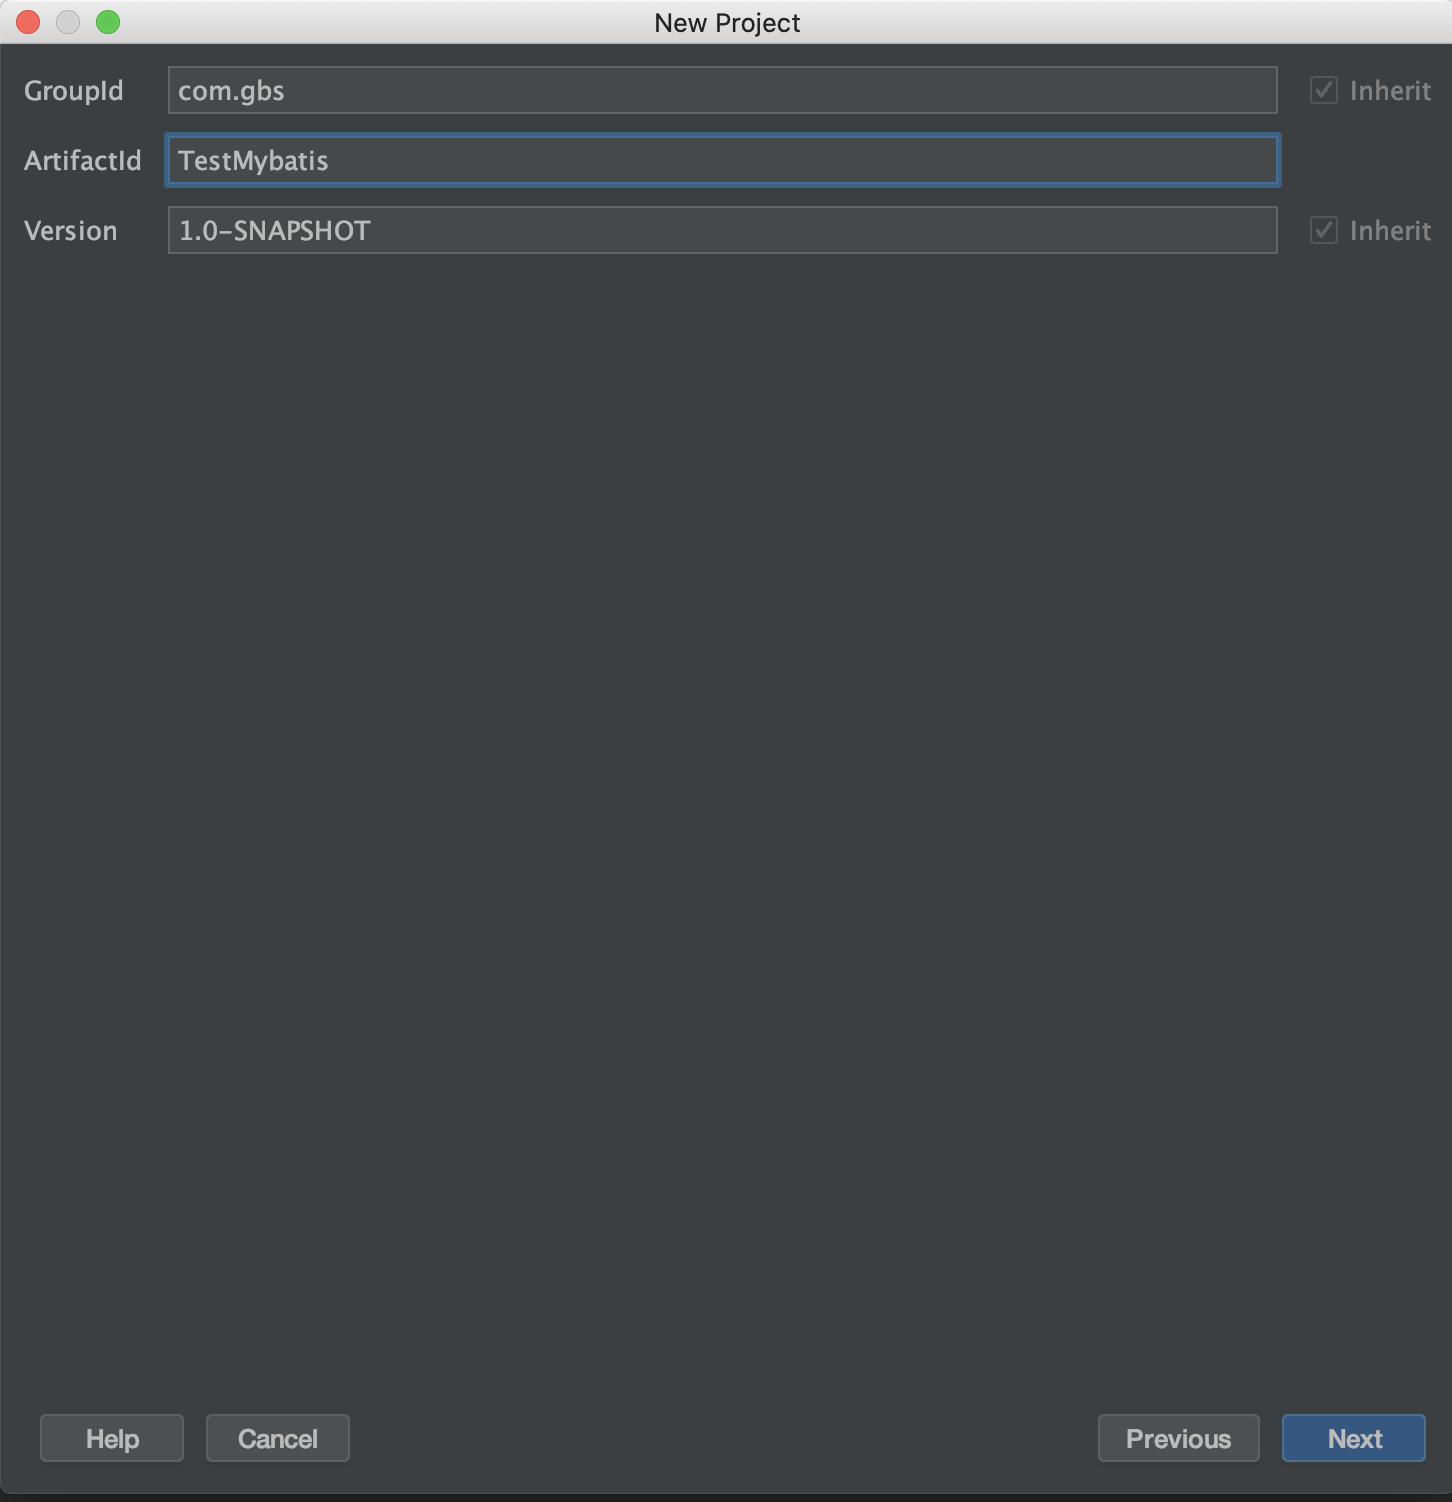Click the GroupId input field
Viewport: 1452px width, 1502px height.
coord(722,90)
